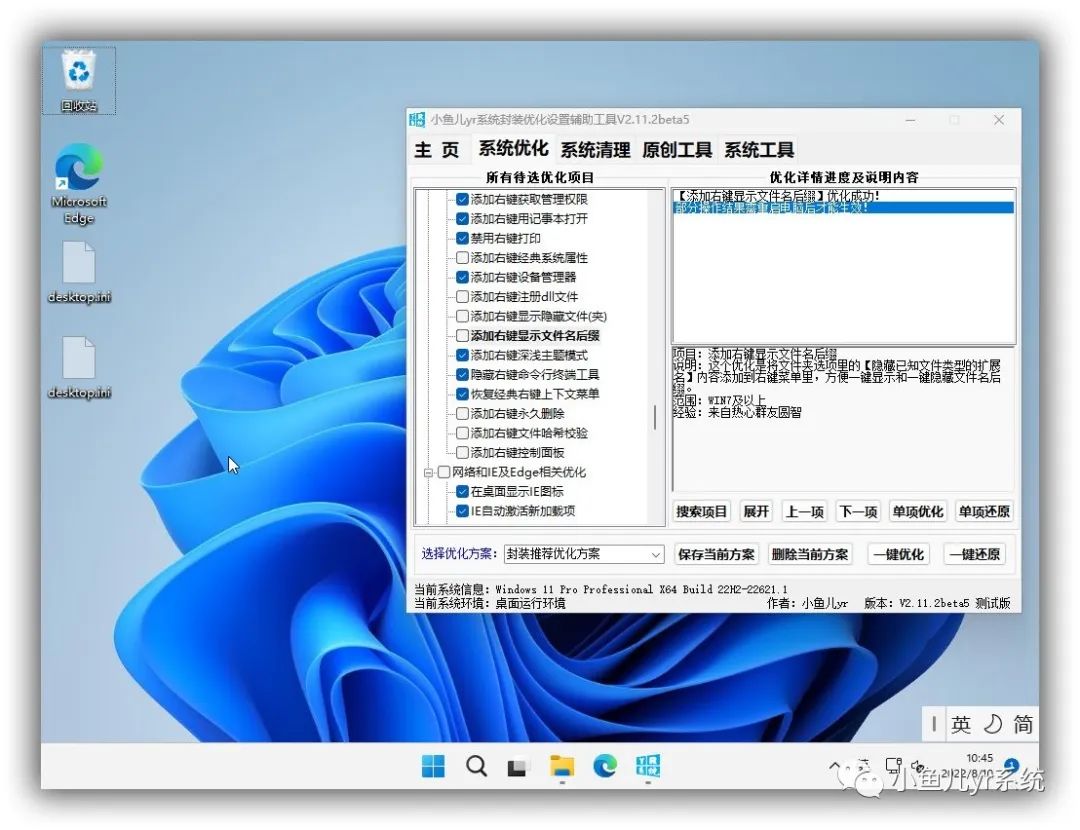
Task: Launch Edge from the taskbar
Action: (x=605, y=766)
